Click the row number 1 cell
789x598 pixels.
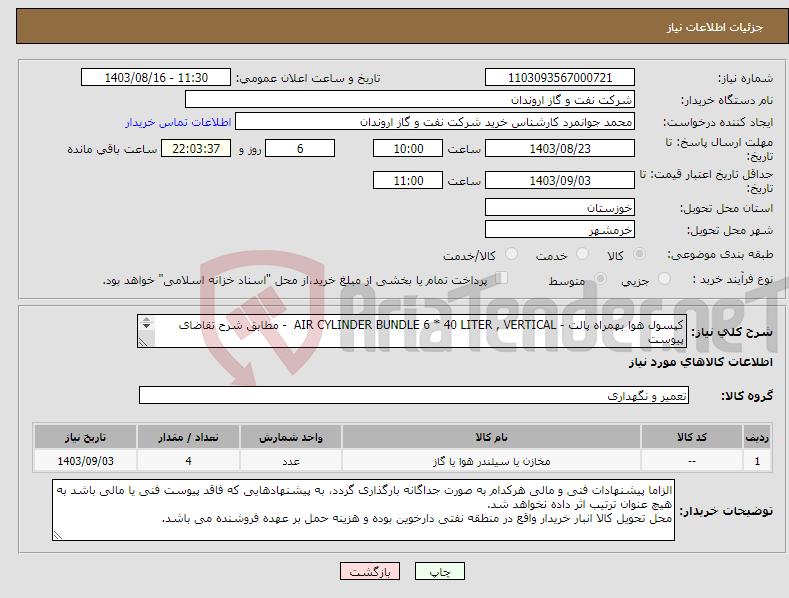[x=757, y=461]
